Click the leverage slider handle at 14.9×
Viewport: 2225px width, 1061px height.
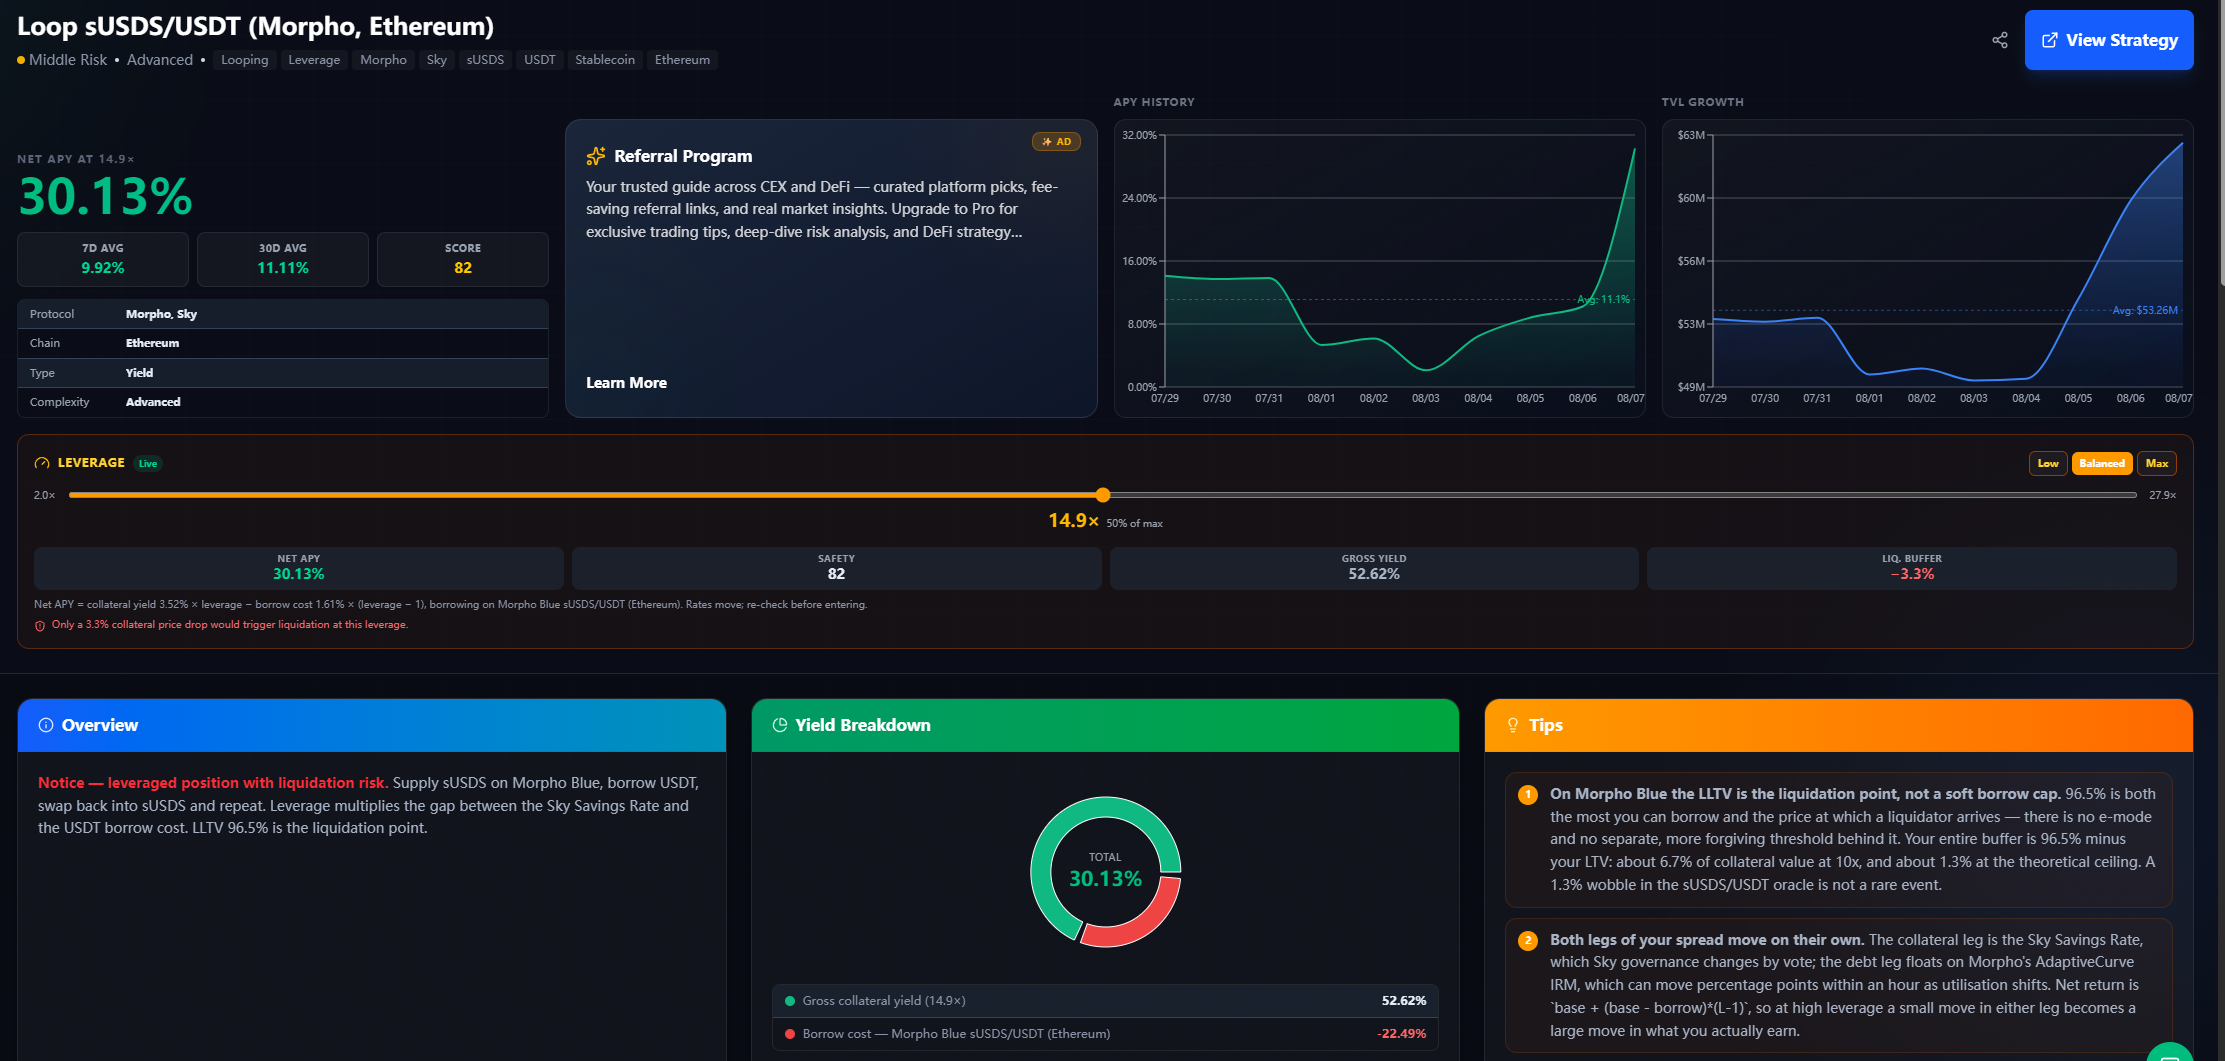click(x=1103, y=495)
